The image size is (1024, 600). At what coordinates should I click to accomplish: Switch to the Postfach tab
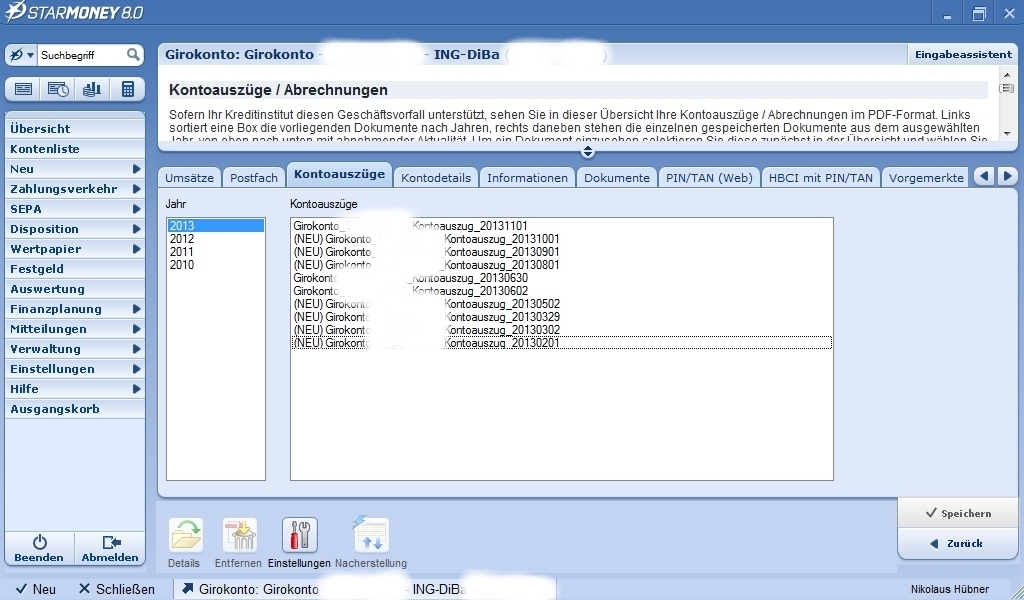254,178
